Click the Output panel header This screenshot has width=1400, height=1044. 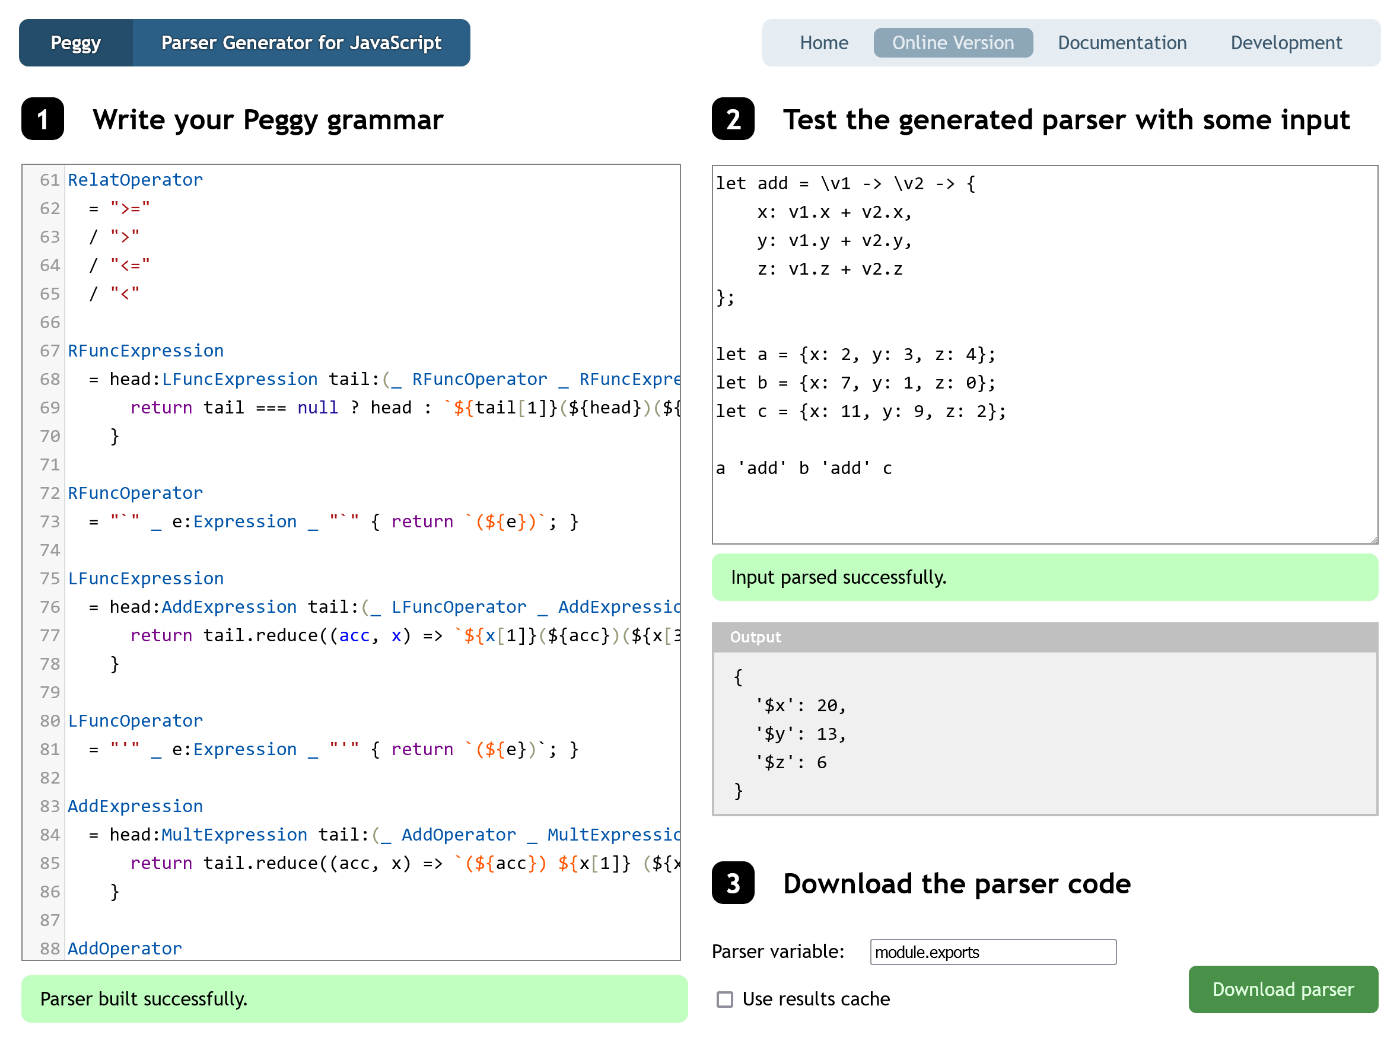(1045, 637)
